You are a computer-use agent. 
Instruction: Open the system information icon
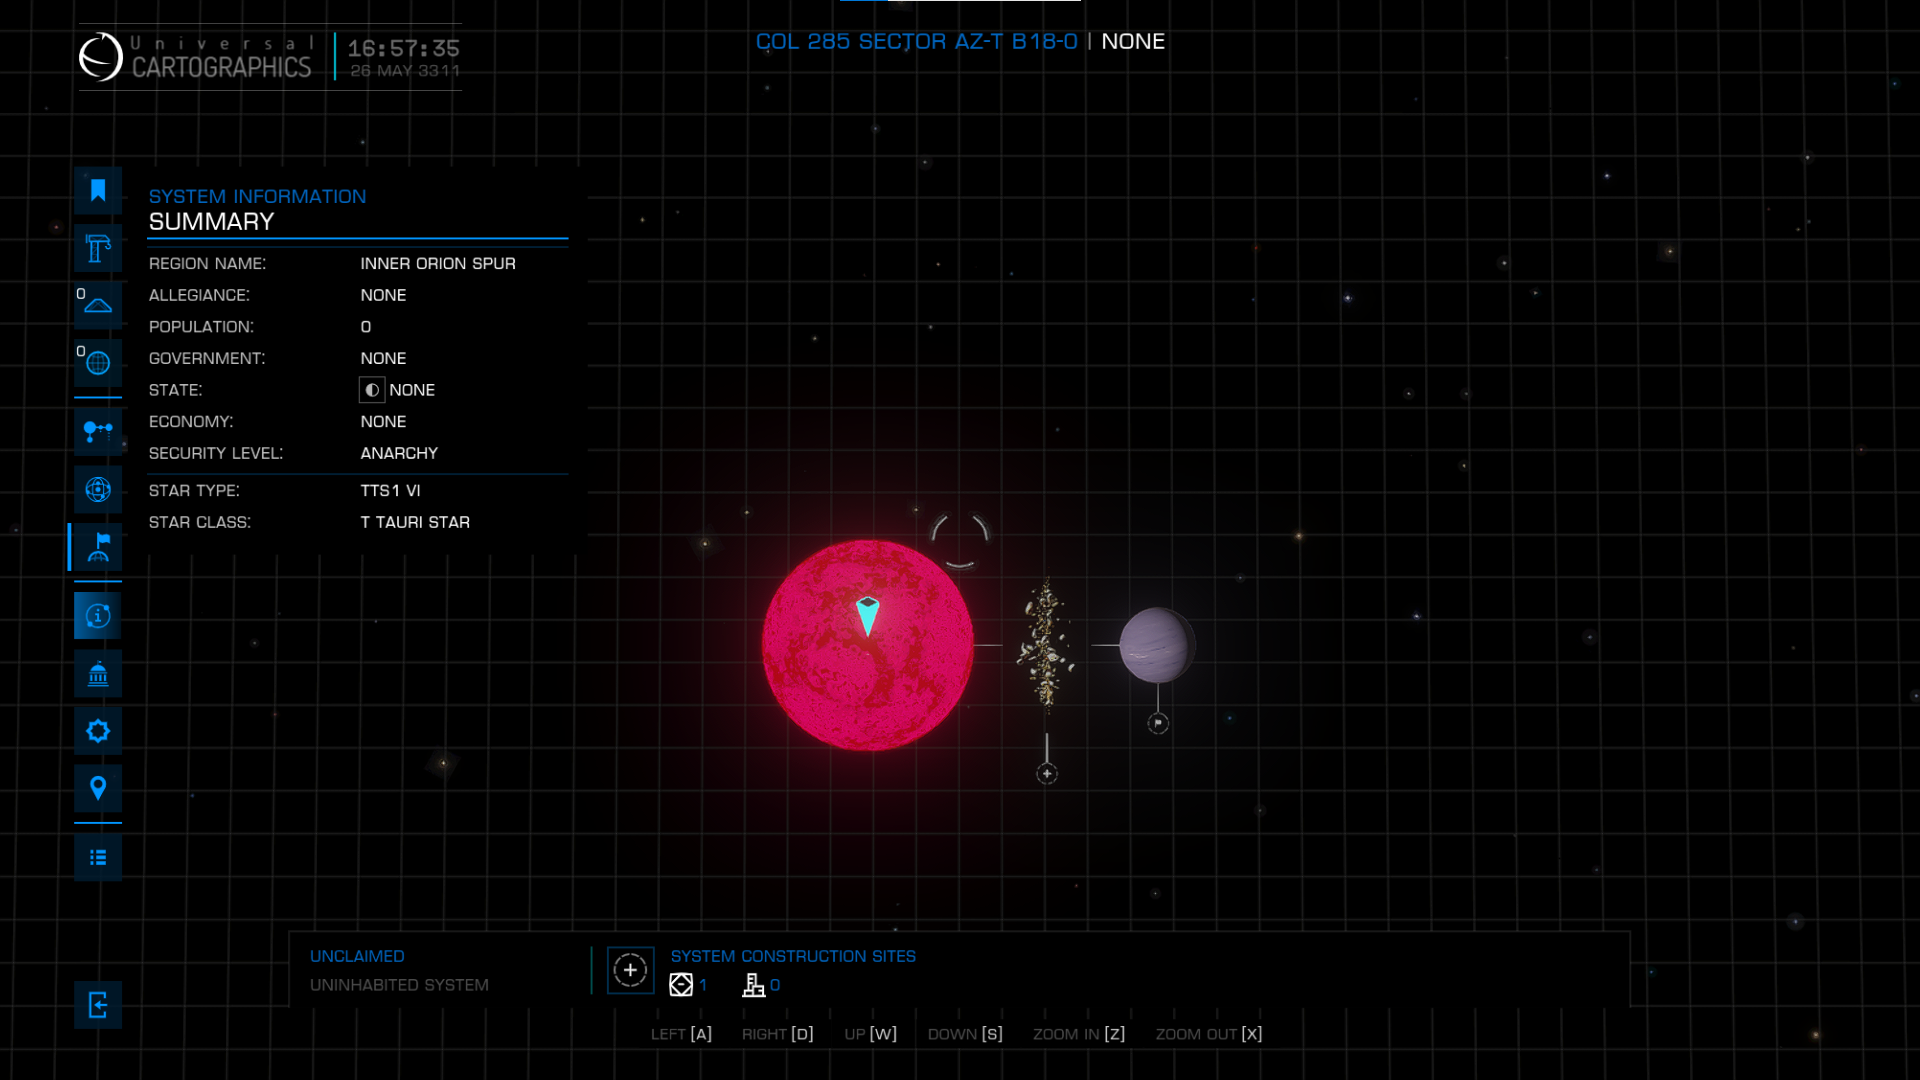(98, 616)
